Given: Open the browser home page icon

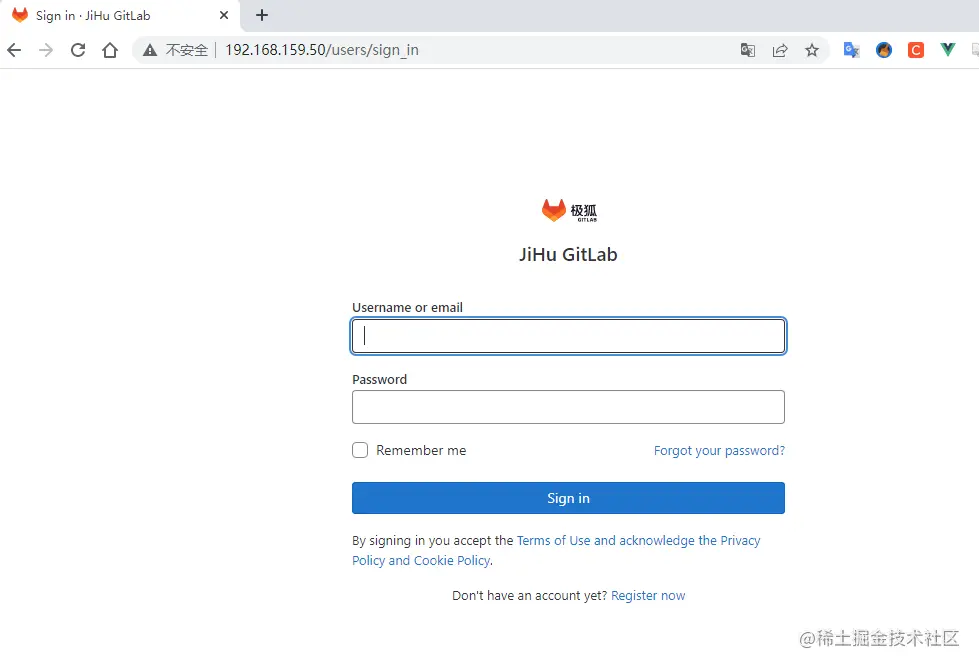Looking at the screenshot, I should tap(110, 50).
